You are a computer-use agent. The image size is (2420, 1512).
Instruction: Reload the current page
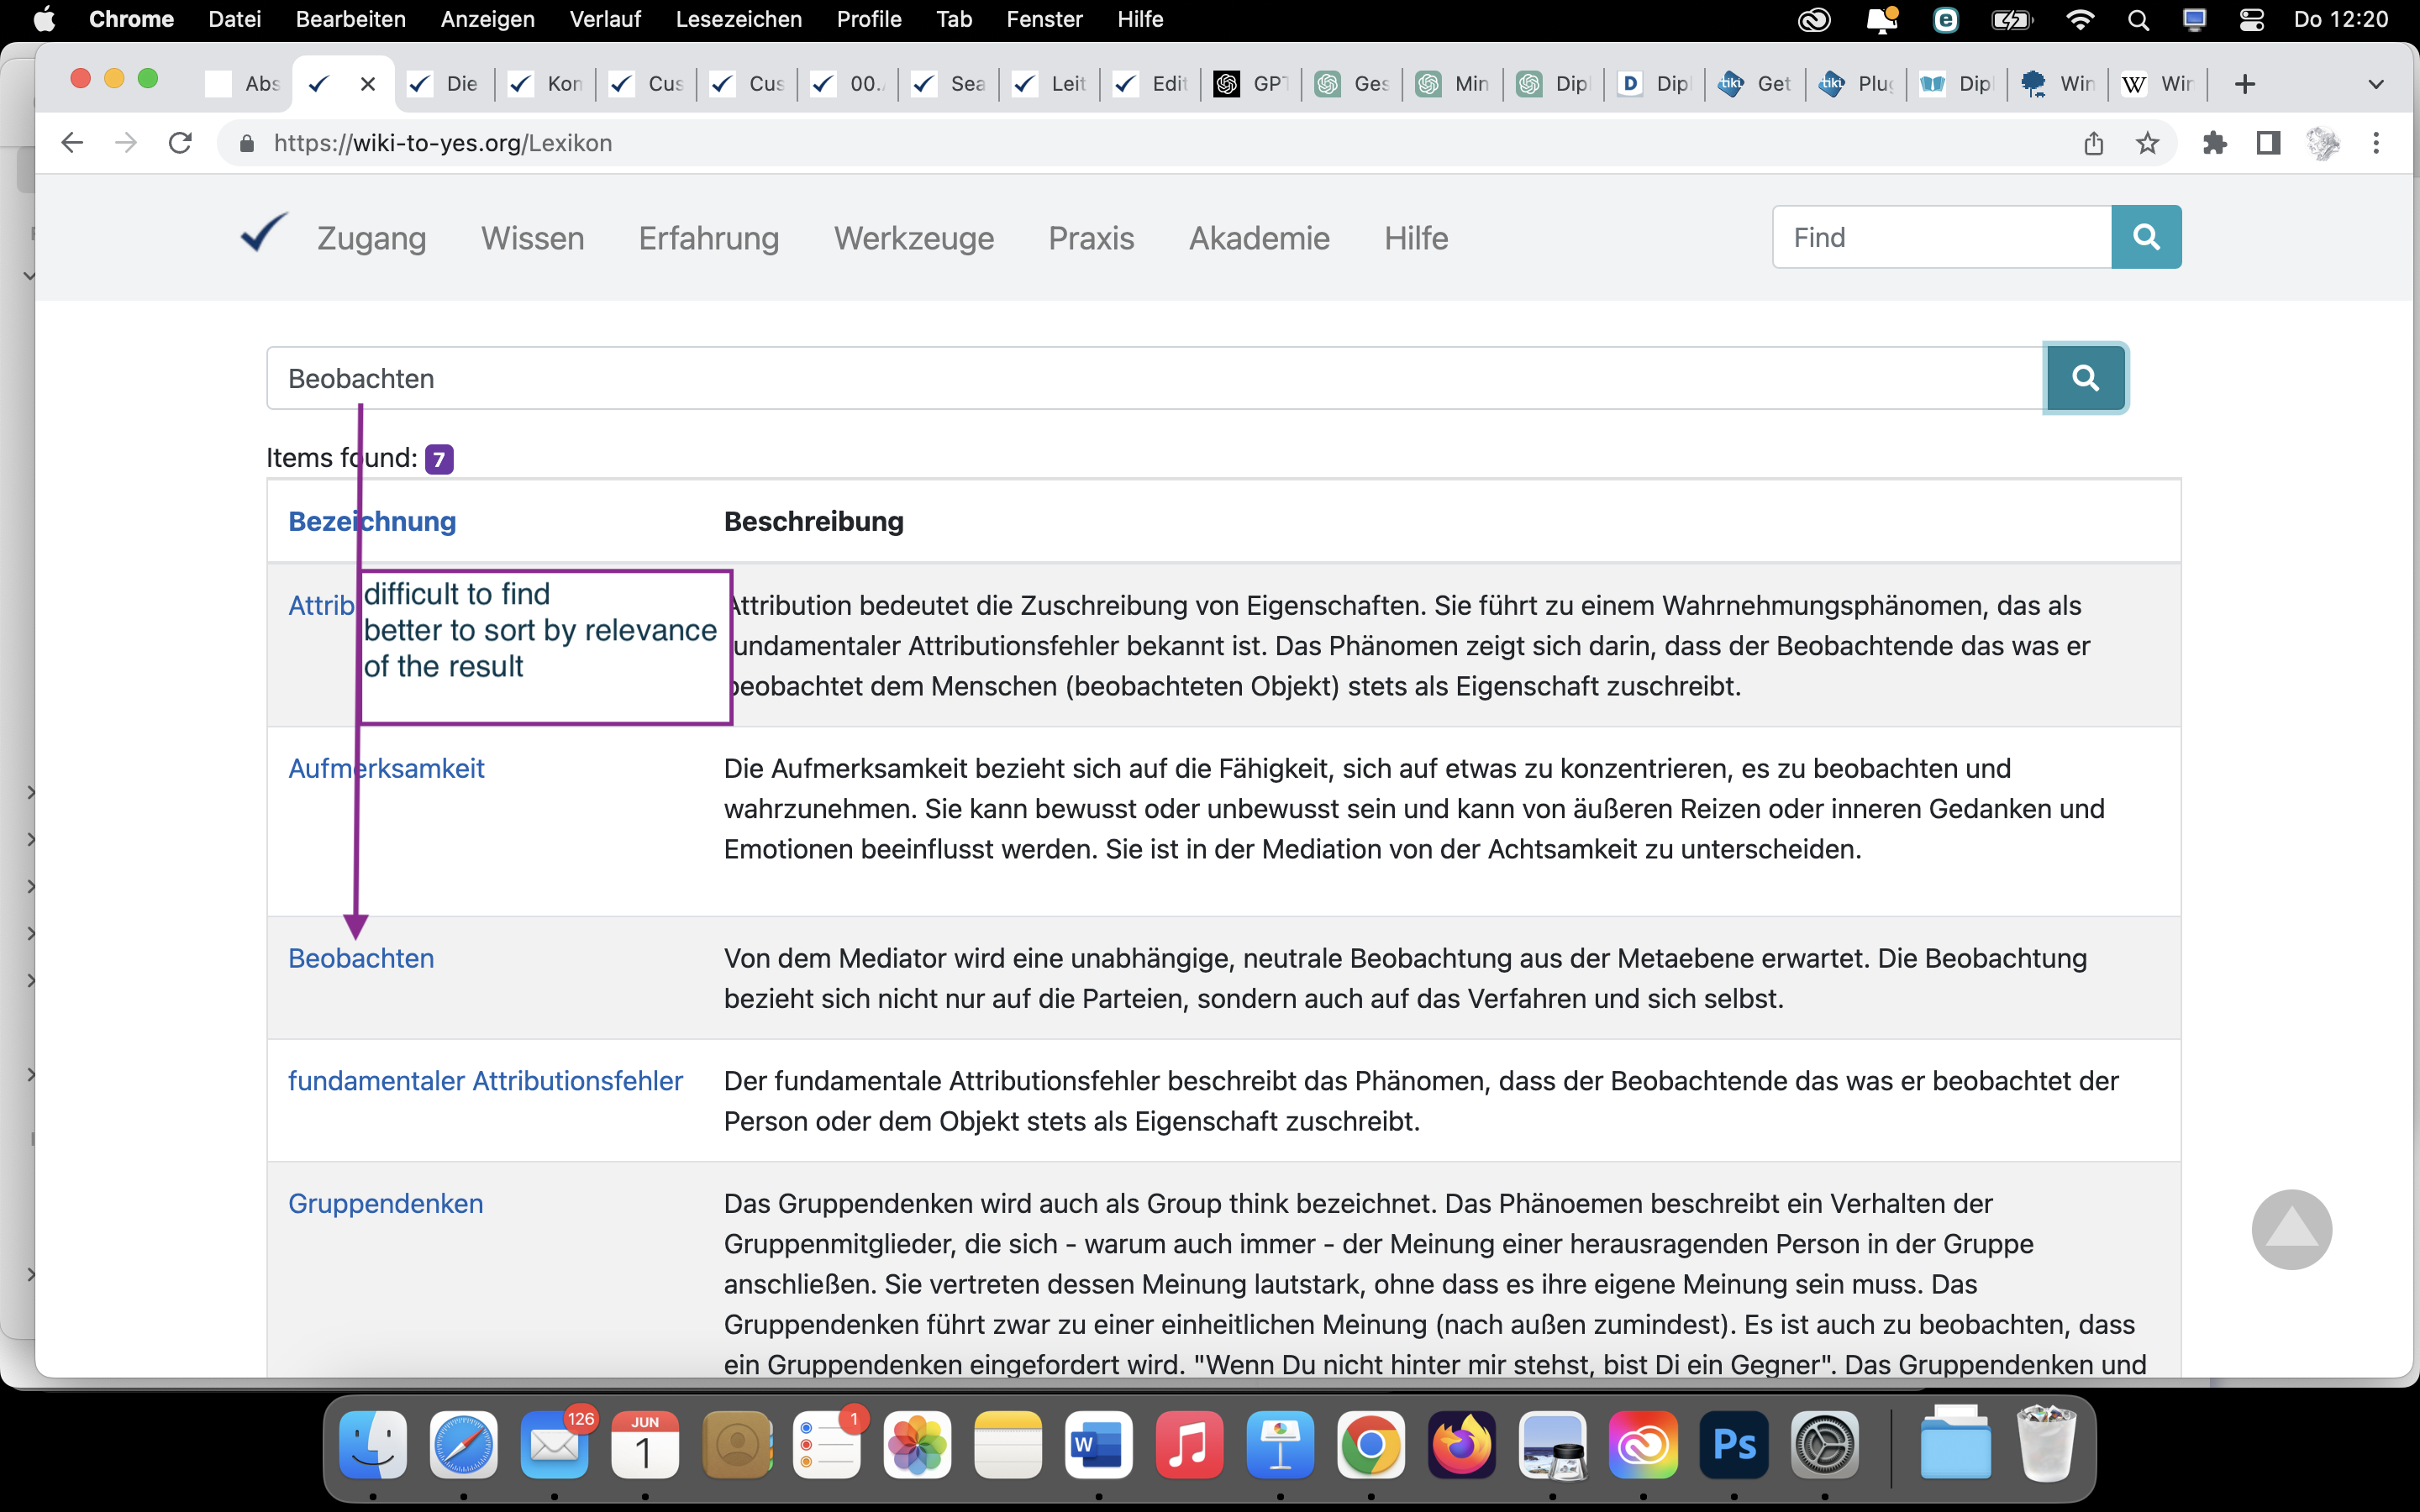coord(180,143)
